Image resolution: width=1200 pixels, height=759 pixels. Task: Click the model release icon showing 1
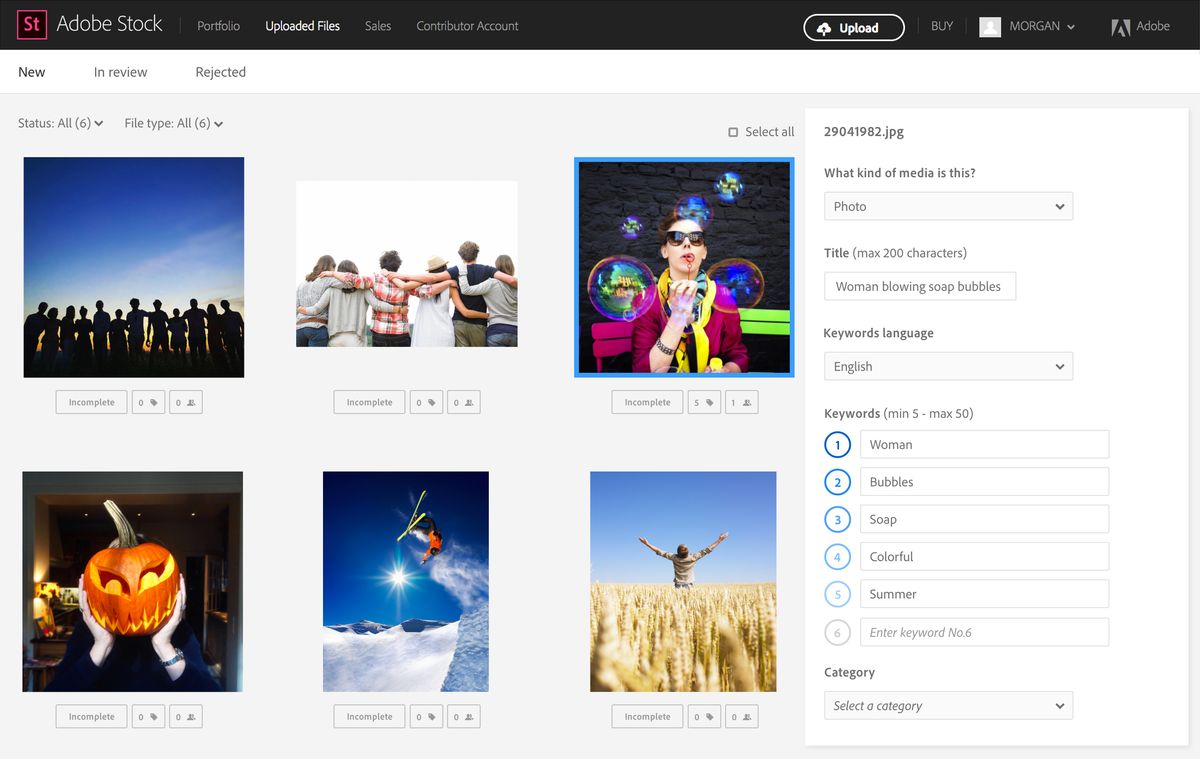pyautogui.click(x=740, y=402)
